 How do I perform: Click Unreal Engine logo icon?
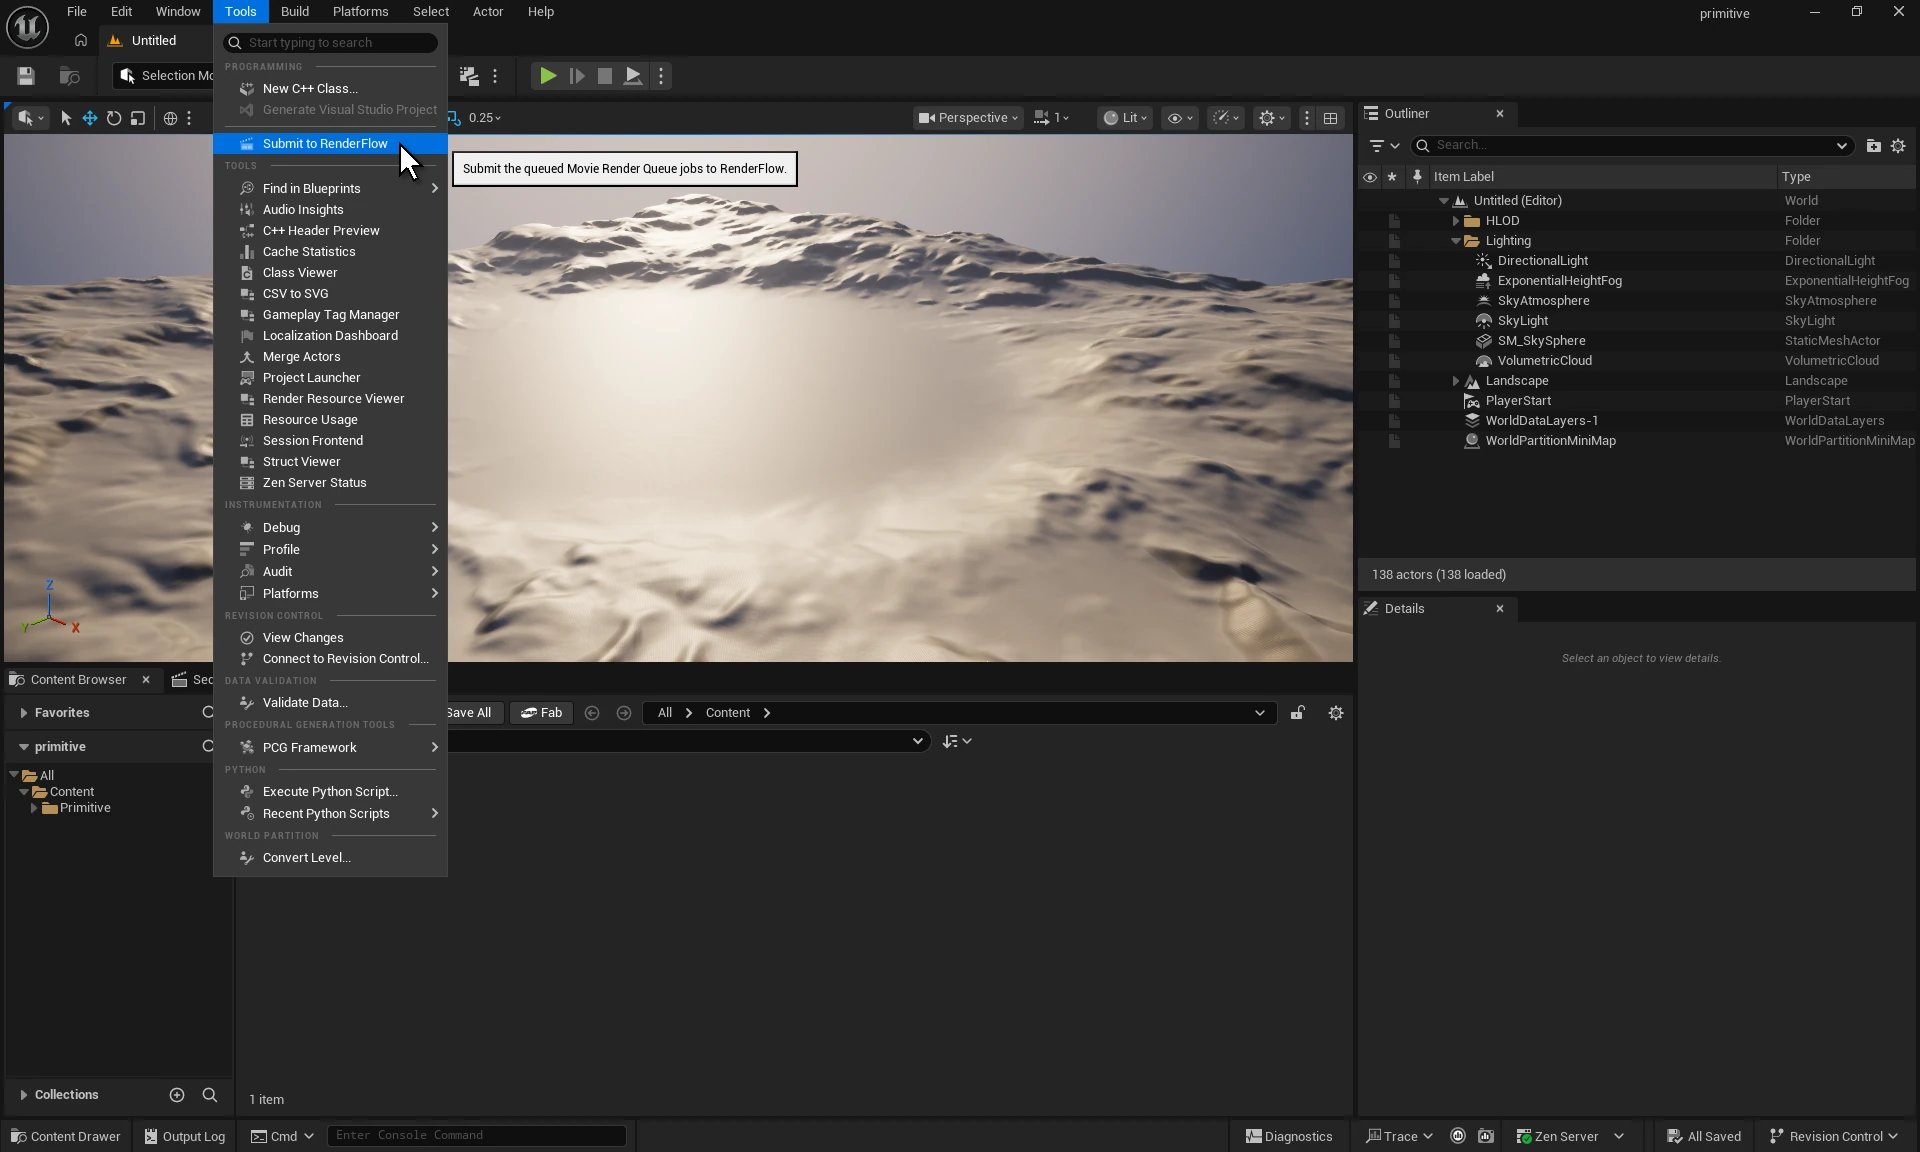pos(27,27)
